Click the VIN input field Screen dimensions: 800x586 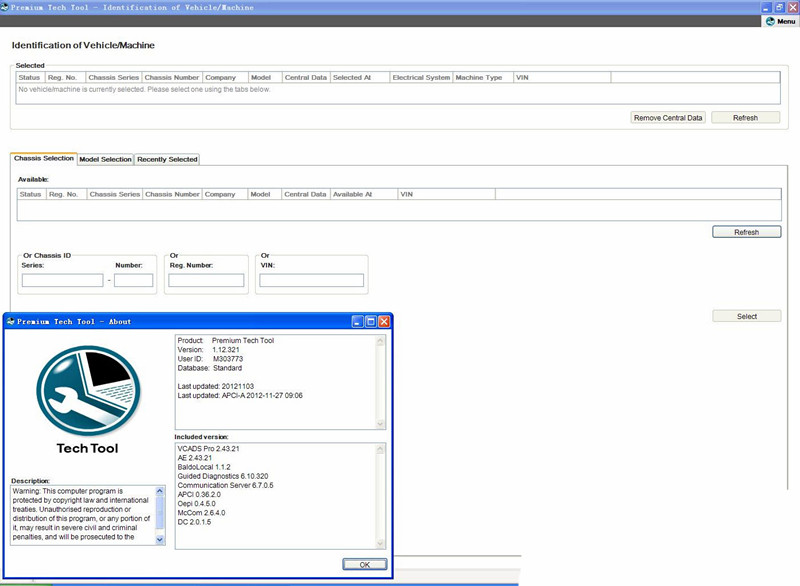(x=311, y=280)
